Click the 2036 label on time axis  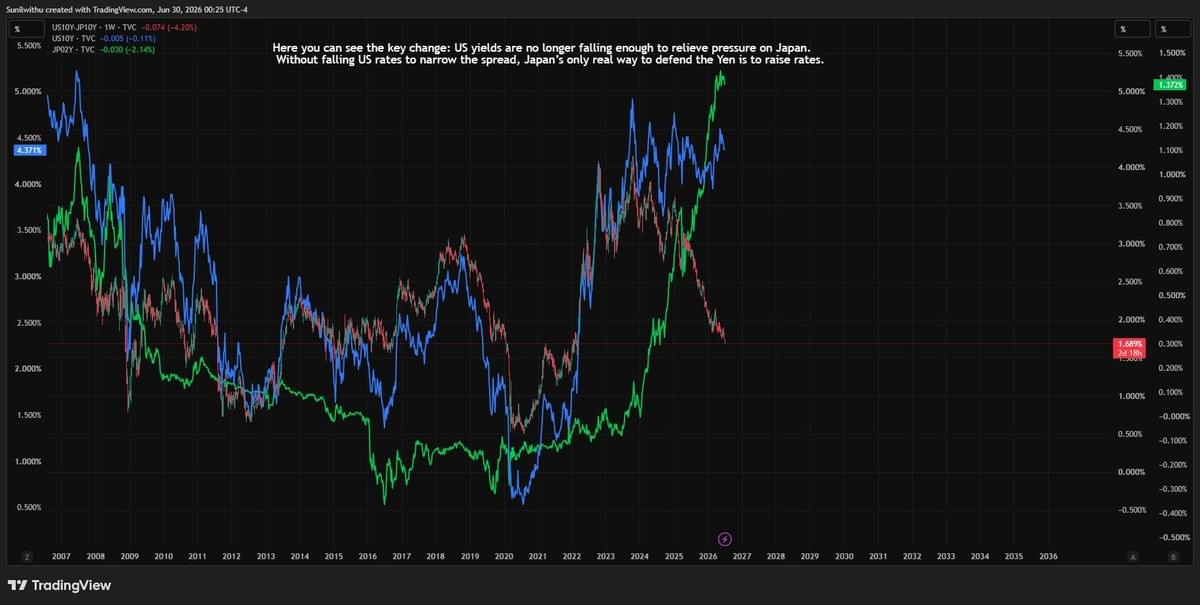point(1047,556)
